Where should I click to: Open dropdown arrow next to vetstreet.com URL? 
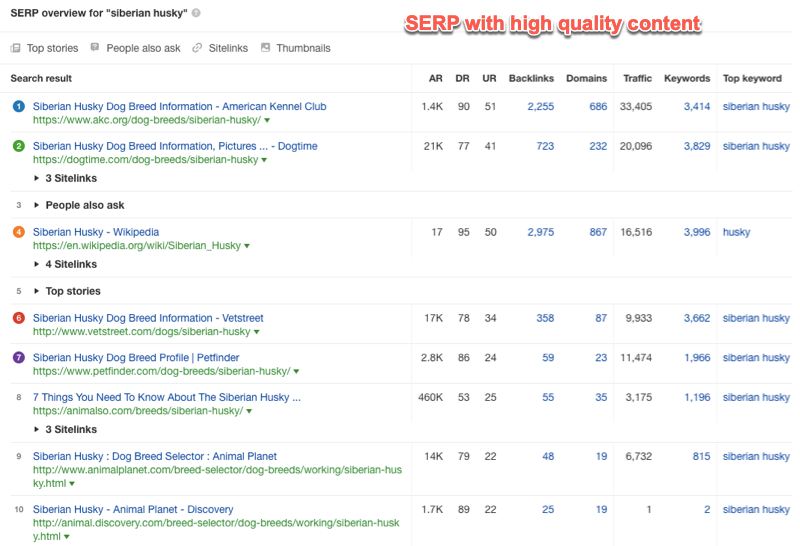[x=257, y=332]
